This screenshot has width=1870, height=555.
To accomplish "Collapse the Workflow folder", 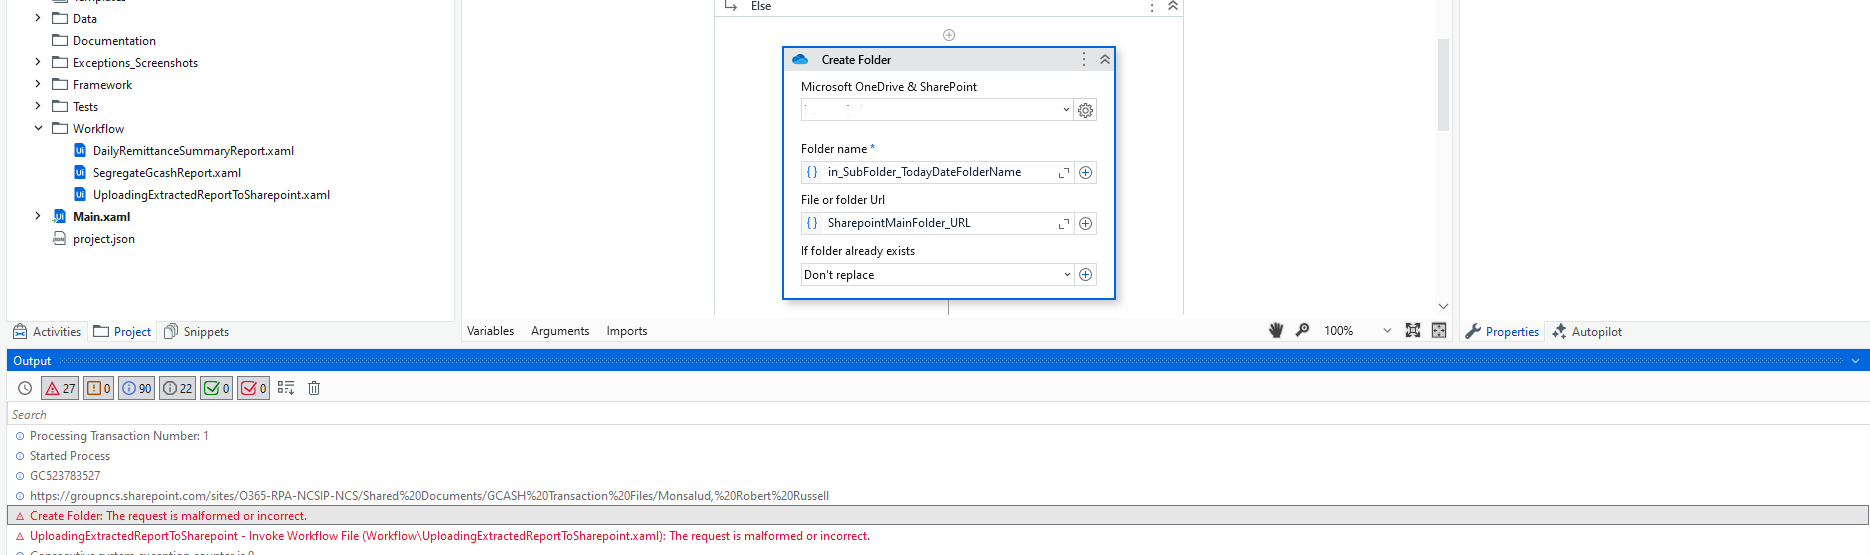I will [x=38, y=128].
